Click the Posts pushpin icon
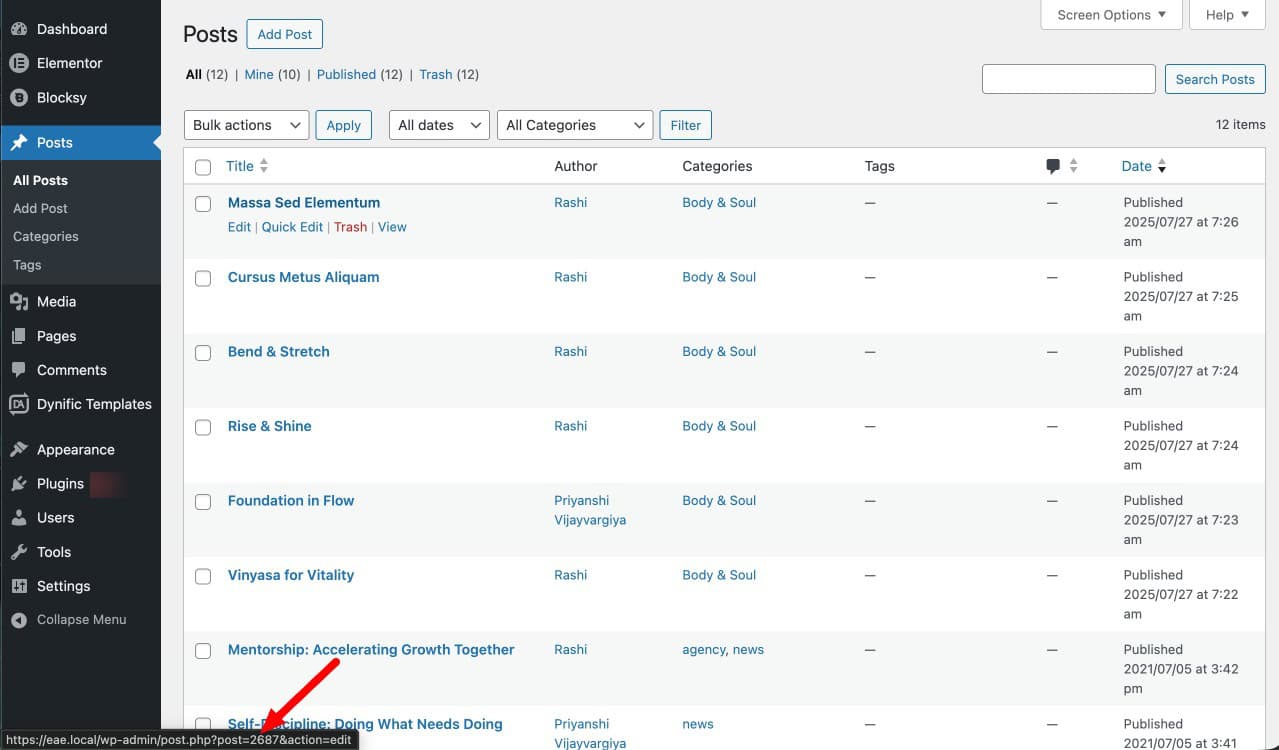 (19, 143)
